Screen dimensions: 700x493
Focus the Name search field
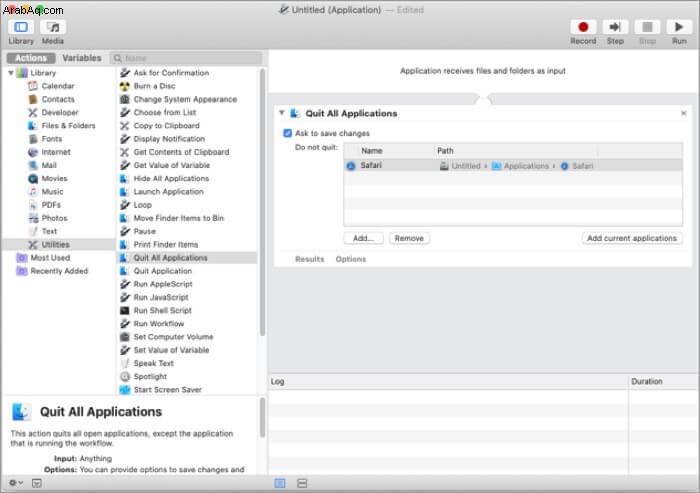pyautogui.click(x=186, y=58)
